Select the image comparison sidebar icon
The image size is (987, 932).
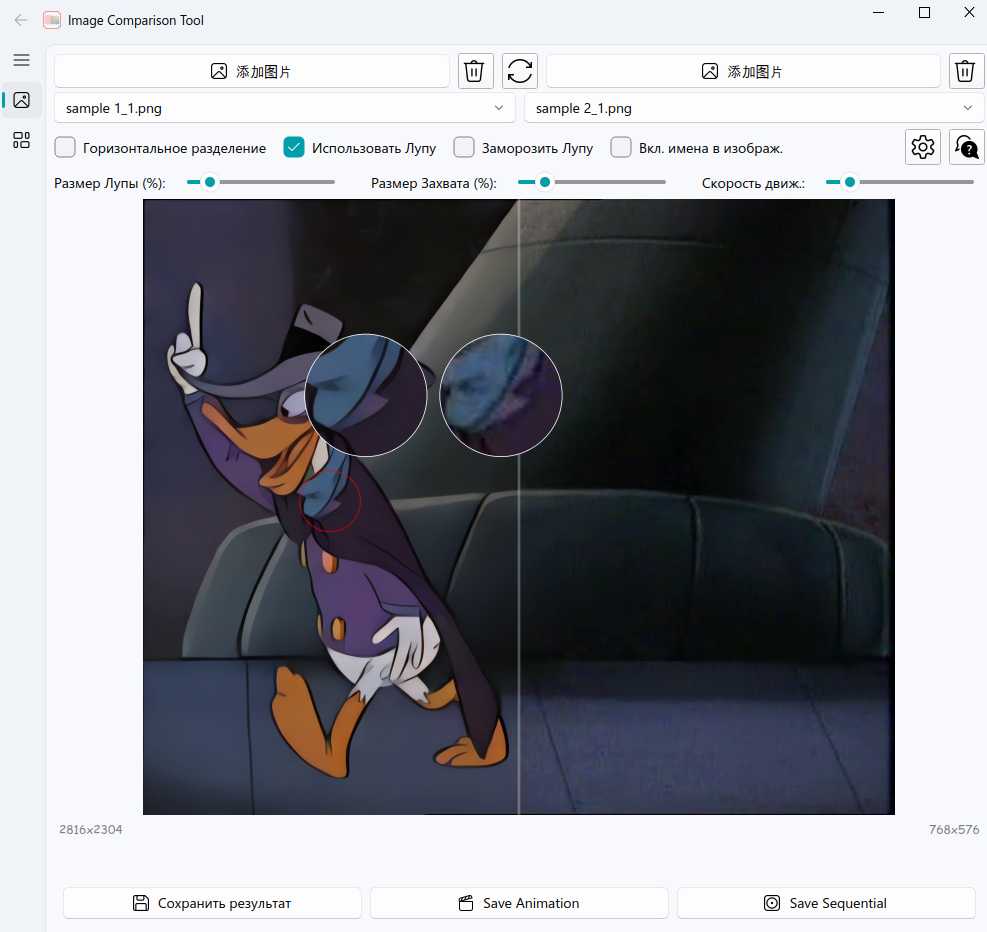point(21,100)
